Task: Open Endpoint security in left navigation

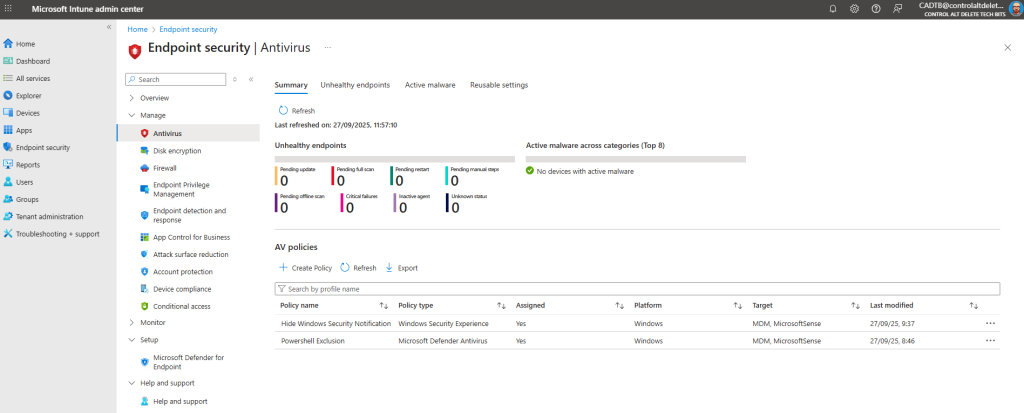Action: click(42, 148)
